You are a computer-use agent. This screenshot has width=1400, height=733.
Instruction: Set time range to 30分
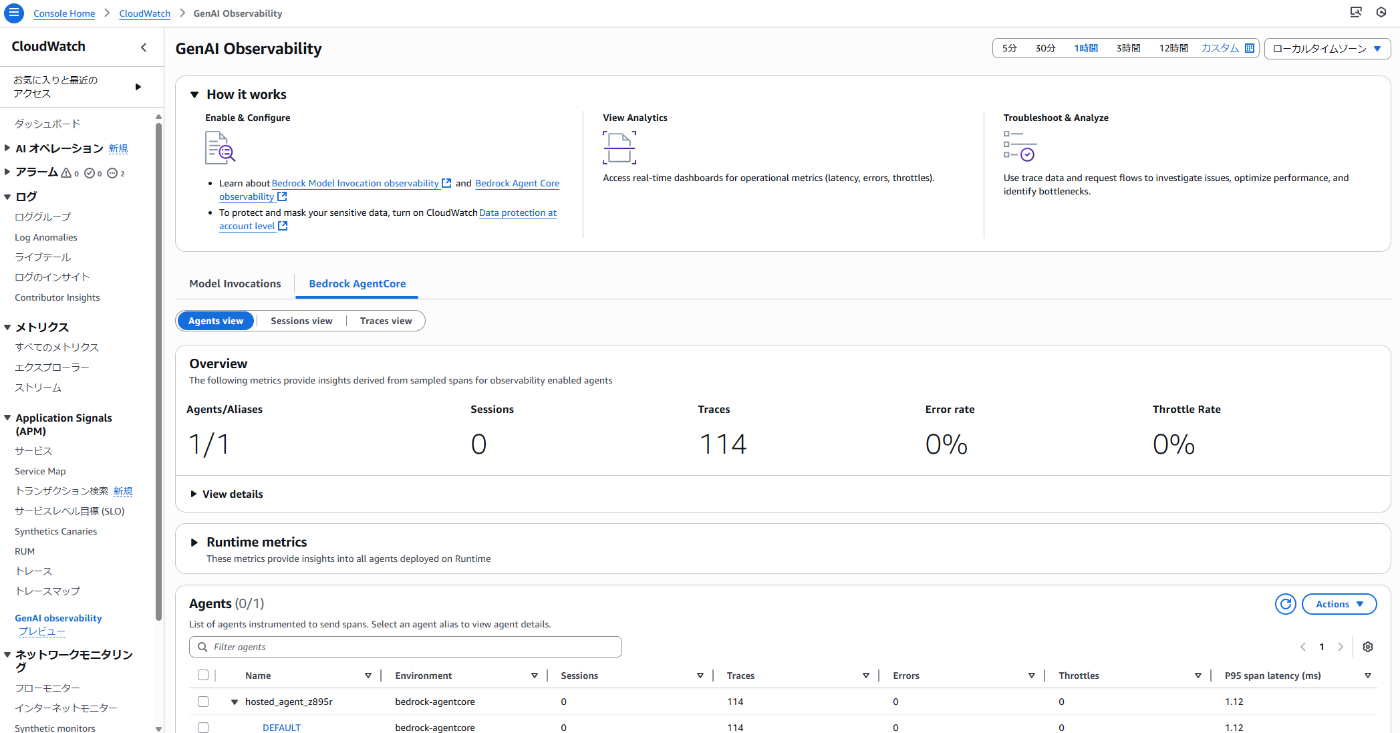tap(1045, 48)
